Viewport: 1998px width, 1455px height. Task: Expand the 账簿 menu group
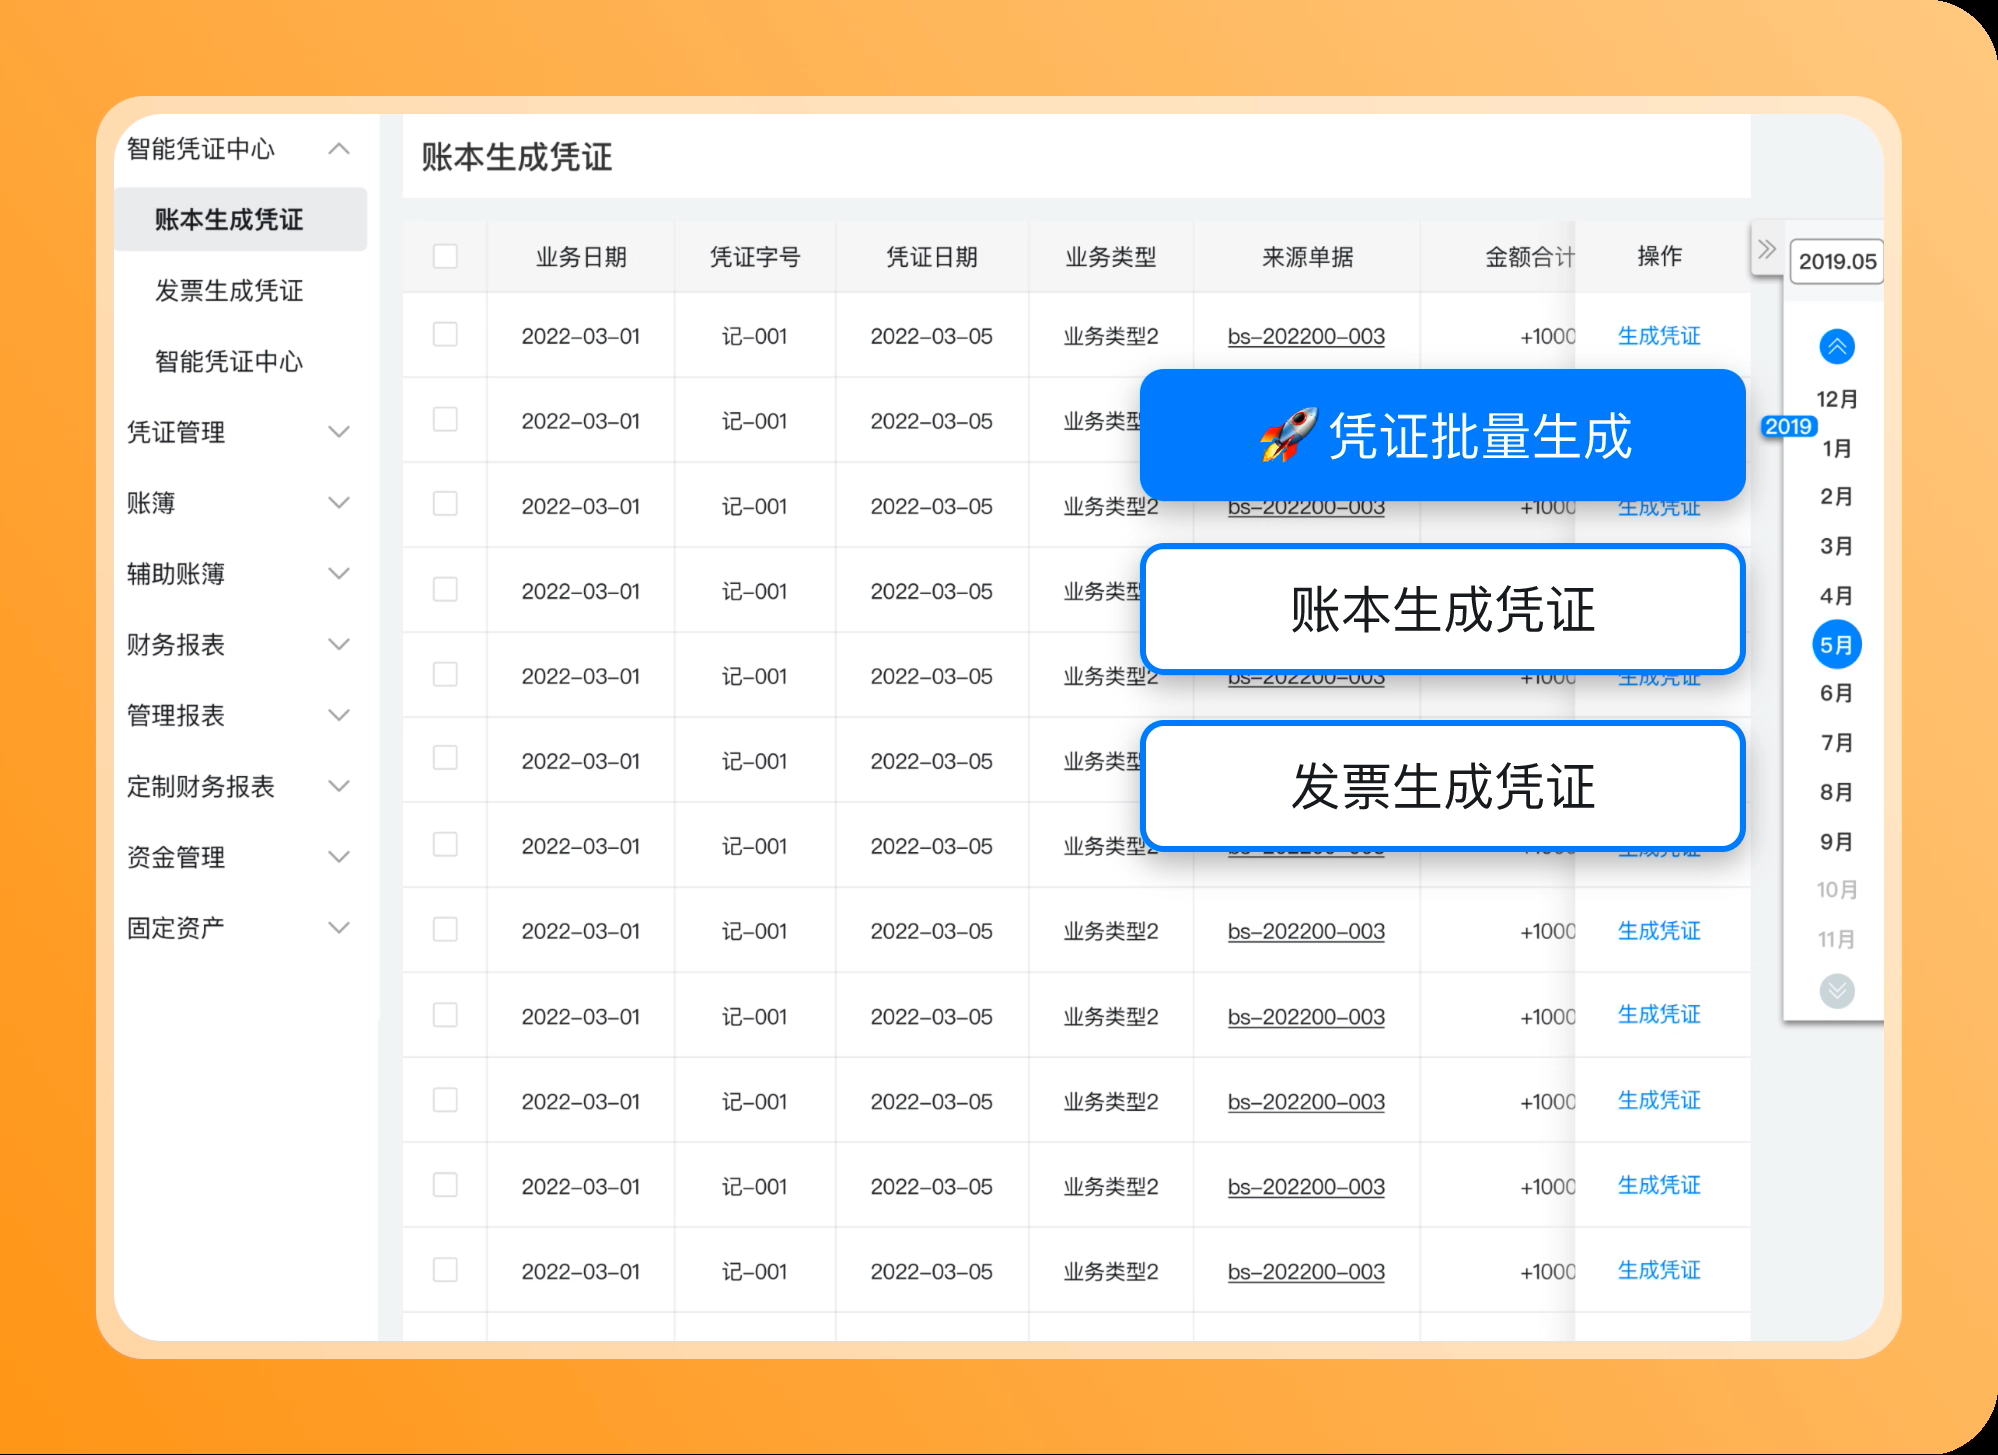339,502
